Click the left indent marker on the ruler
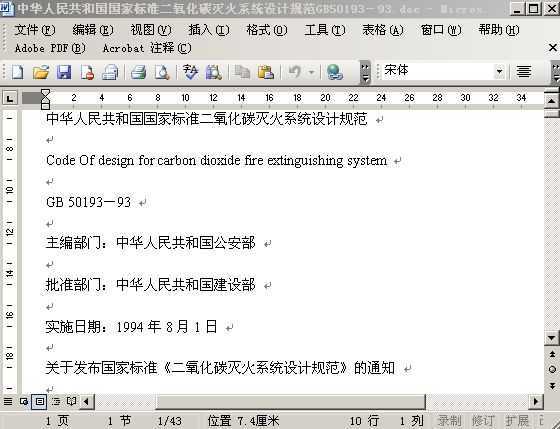The image size is (560, 429). coord(45,106)
